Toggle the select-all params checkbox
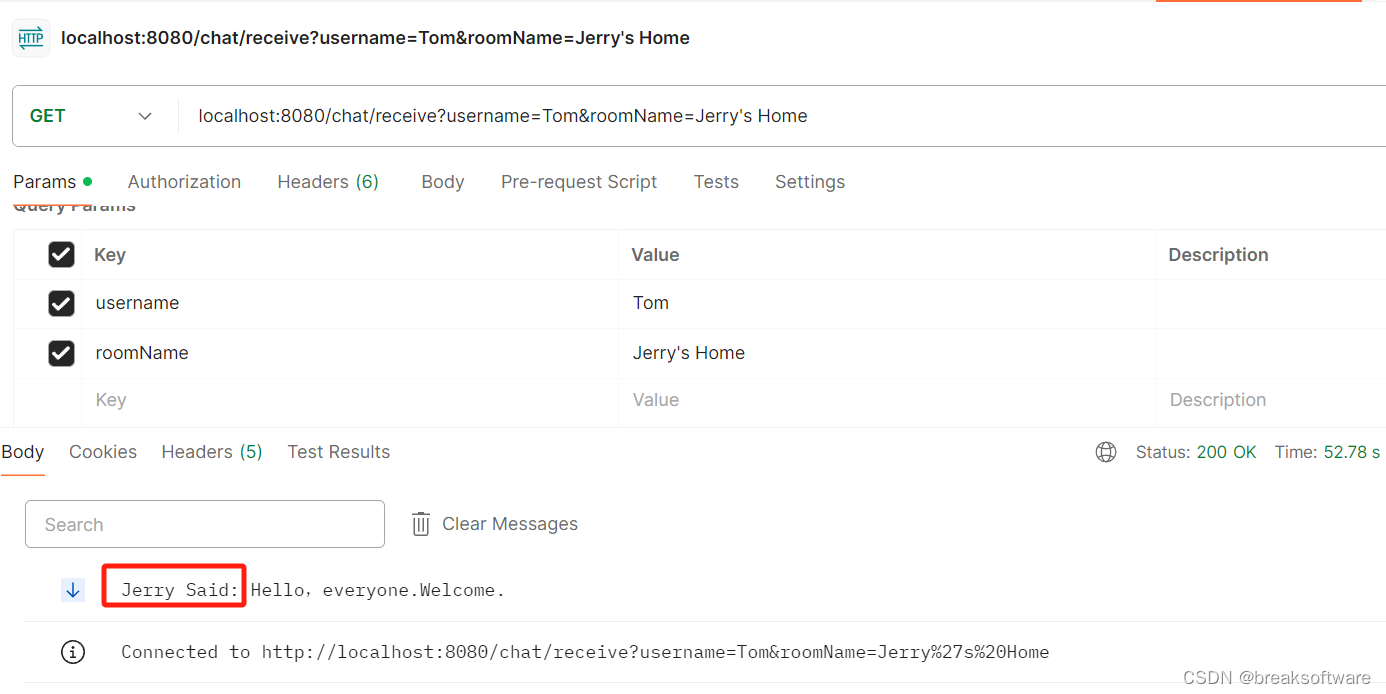The width and height of the screenshot is (1386, 694). (61, 255)
